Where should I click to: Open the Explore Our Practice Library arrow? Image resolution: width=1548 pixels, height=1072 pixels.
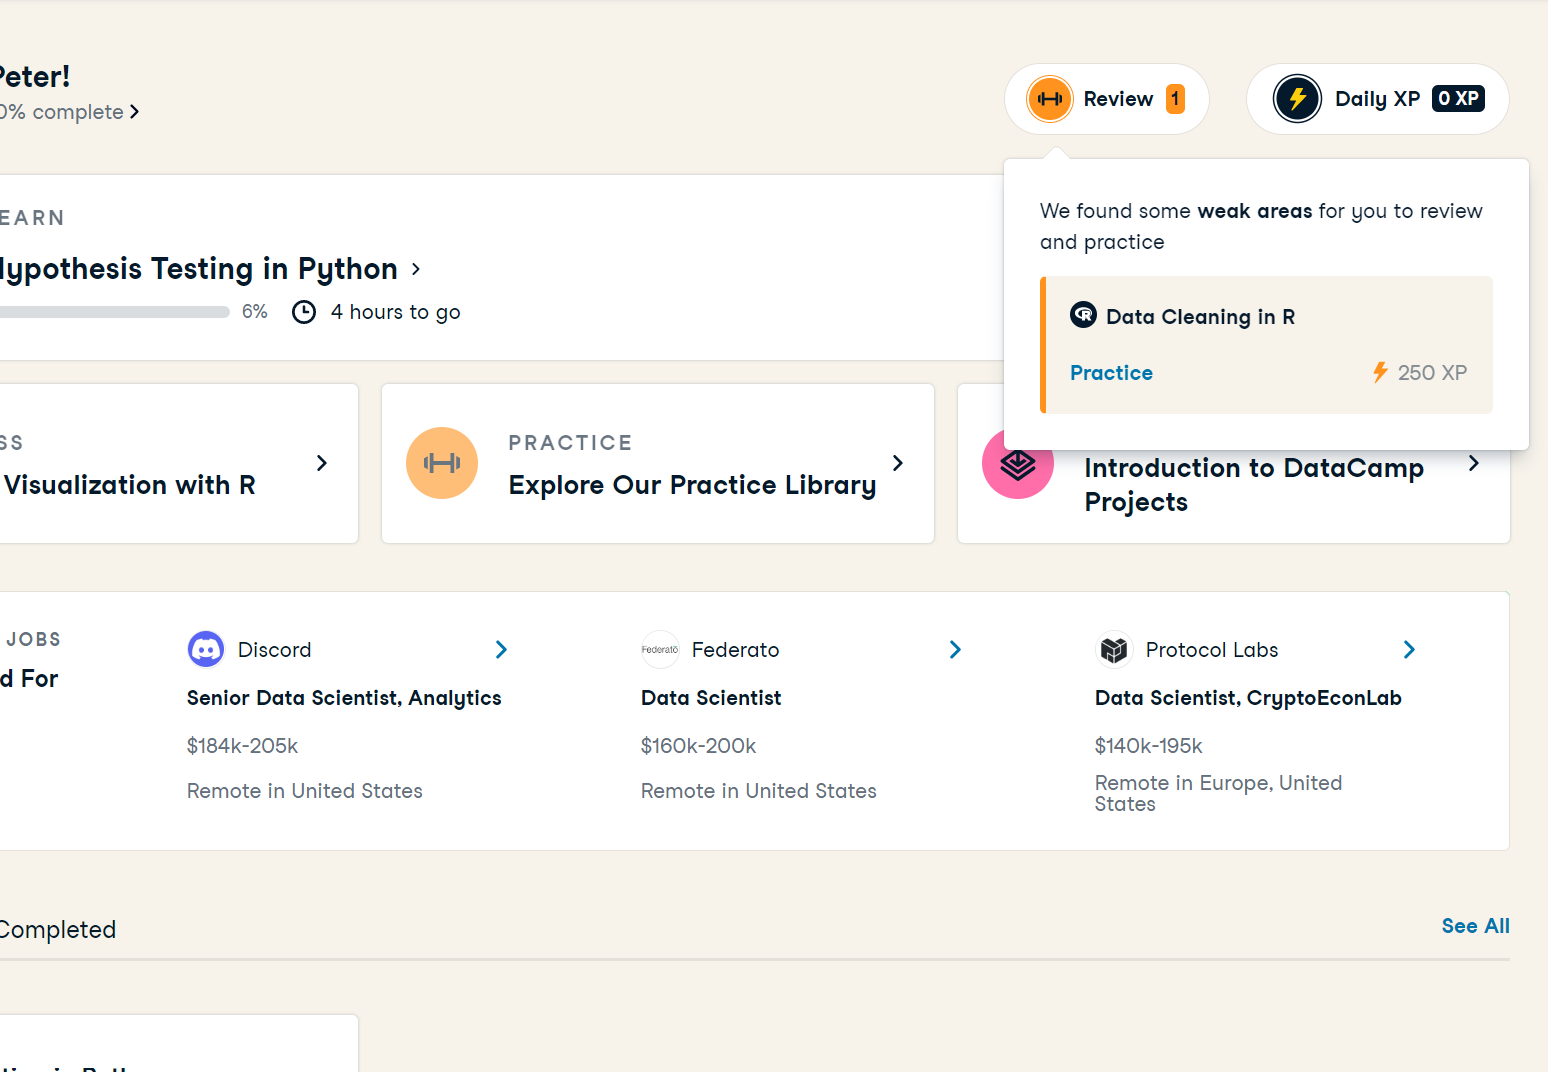897,463
